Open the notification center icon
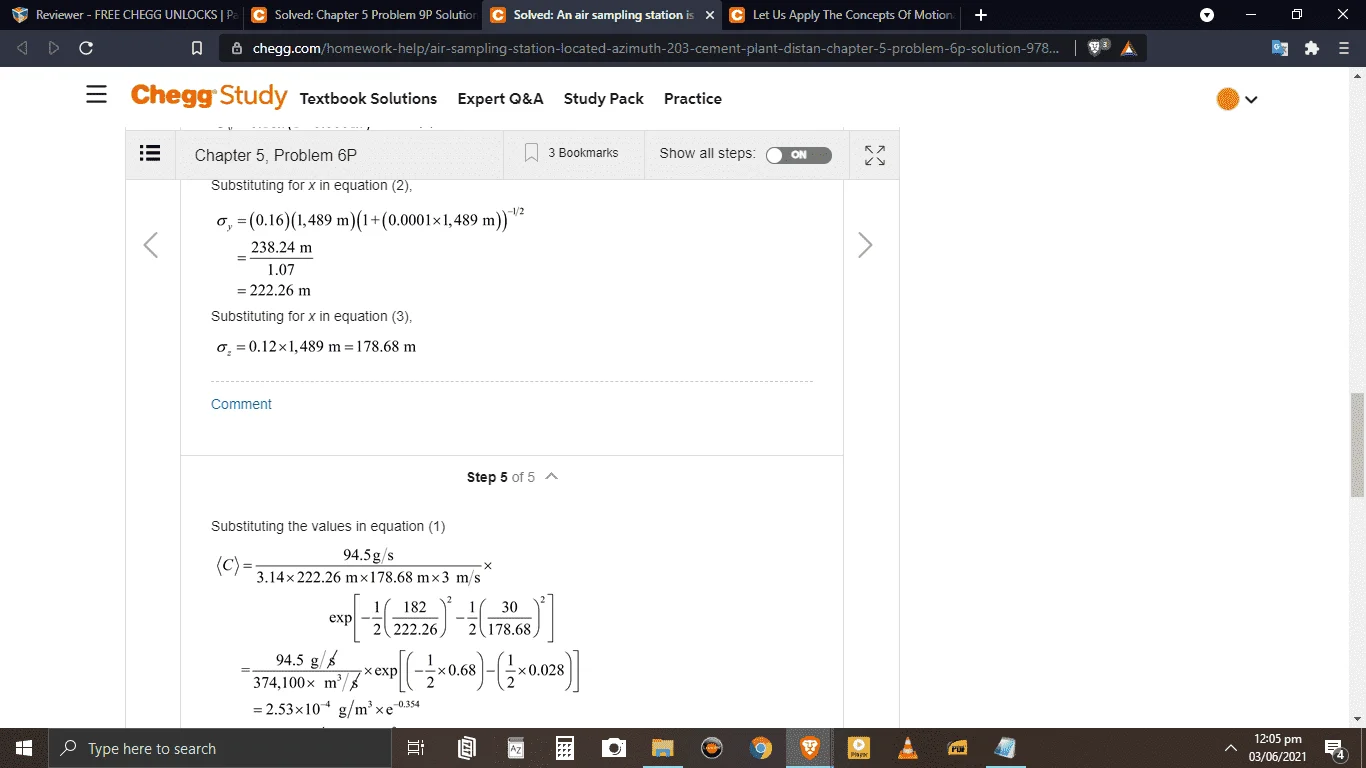Viewport: 1366px width, 768px height. point(1335,748)
